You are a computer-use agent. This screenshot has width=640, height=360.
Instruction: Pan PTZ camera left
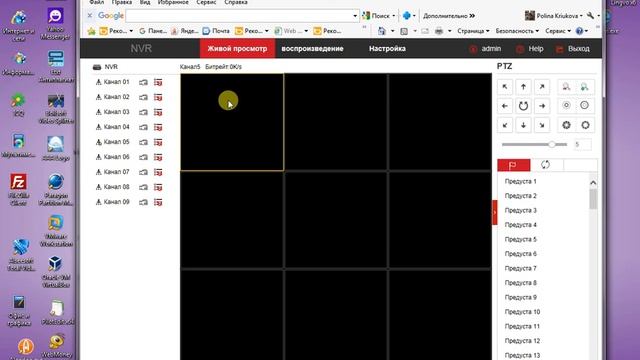pos(505,106)
